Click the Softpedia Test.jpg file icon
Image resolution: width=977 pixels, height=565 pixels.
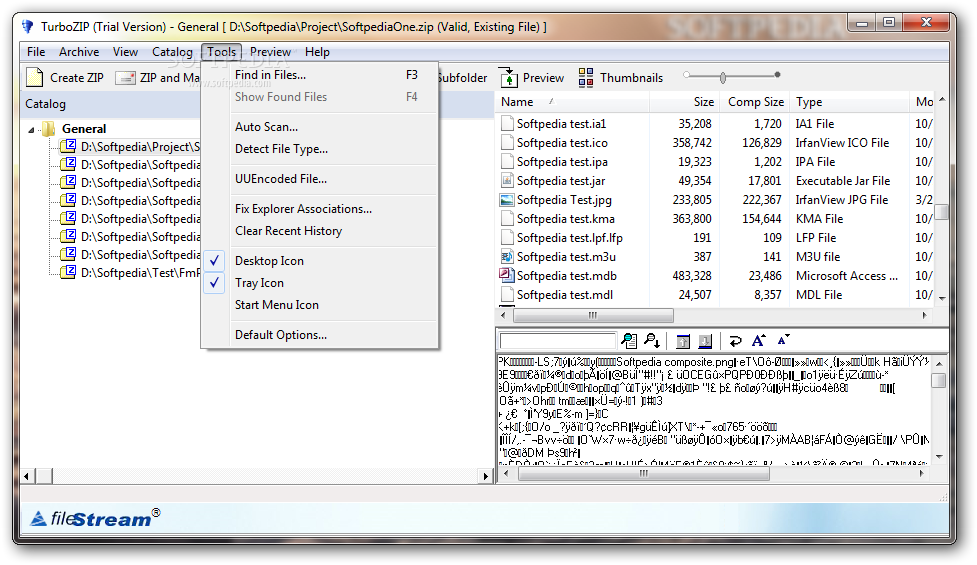507,200
